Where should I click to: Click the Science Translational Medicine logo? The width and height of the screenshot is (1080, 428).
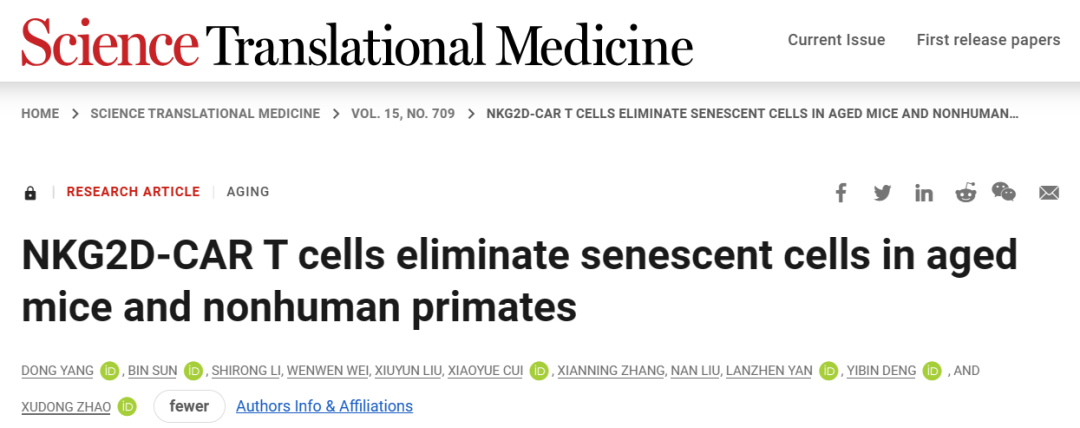(x=357, y=44)
